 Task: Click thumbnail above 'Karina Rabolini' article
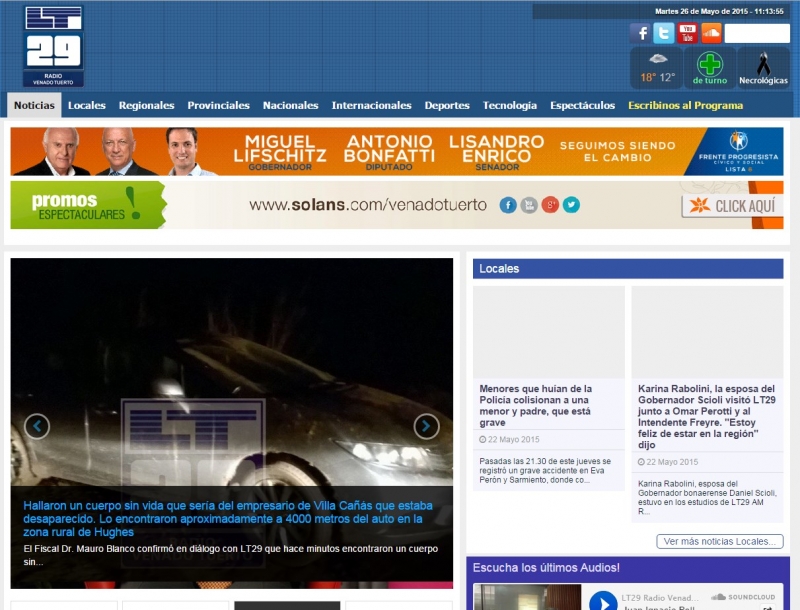point(707,332)
